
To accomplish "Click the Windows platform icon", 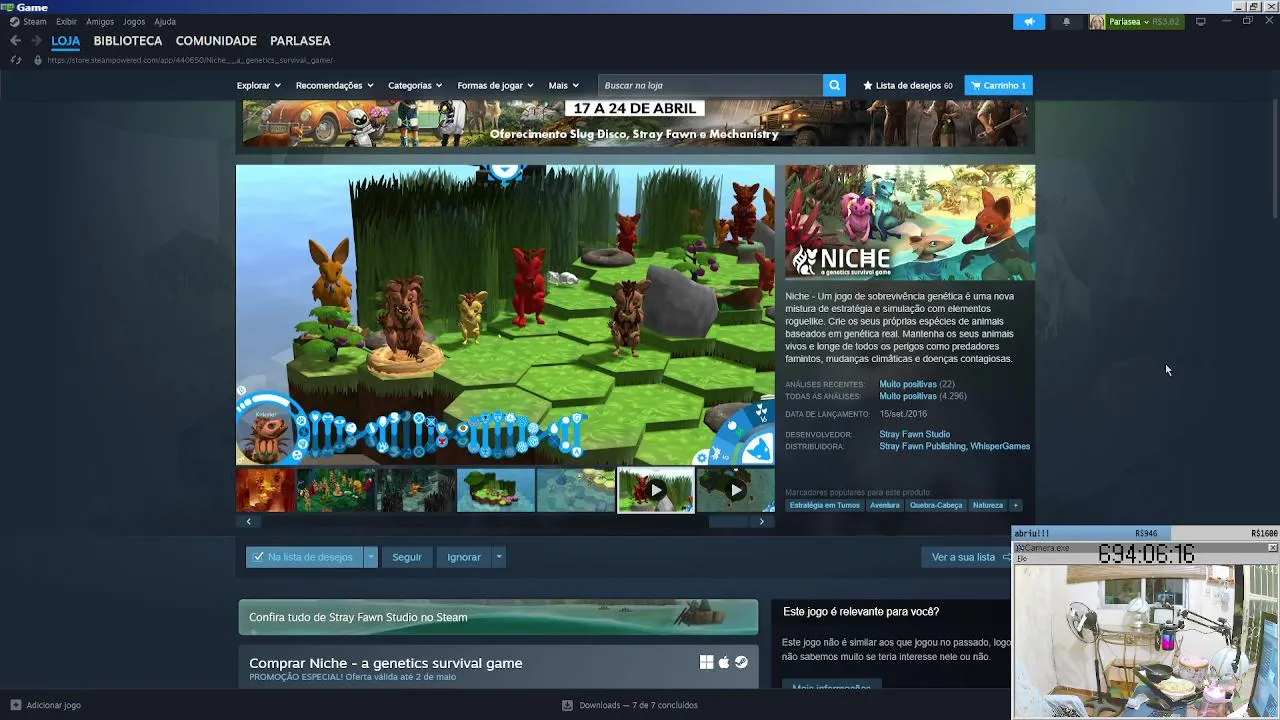I will click(x=706, y=662).
